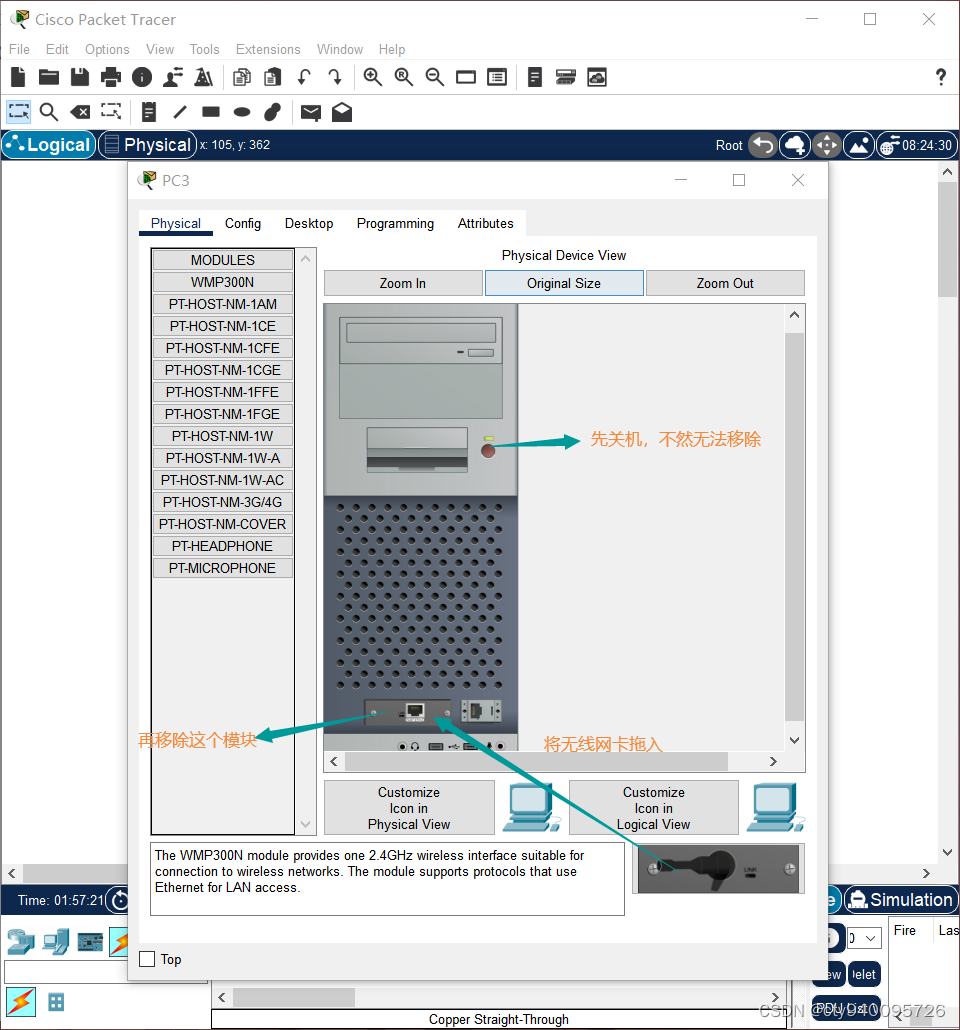Open the File menu
Viewport: 960px width, 1030px height.
[19, 49]
